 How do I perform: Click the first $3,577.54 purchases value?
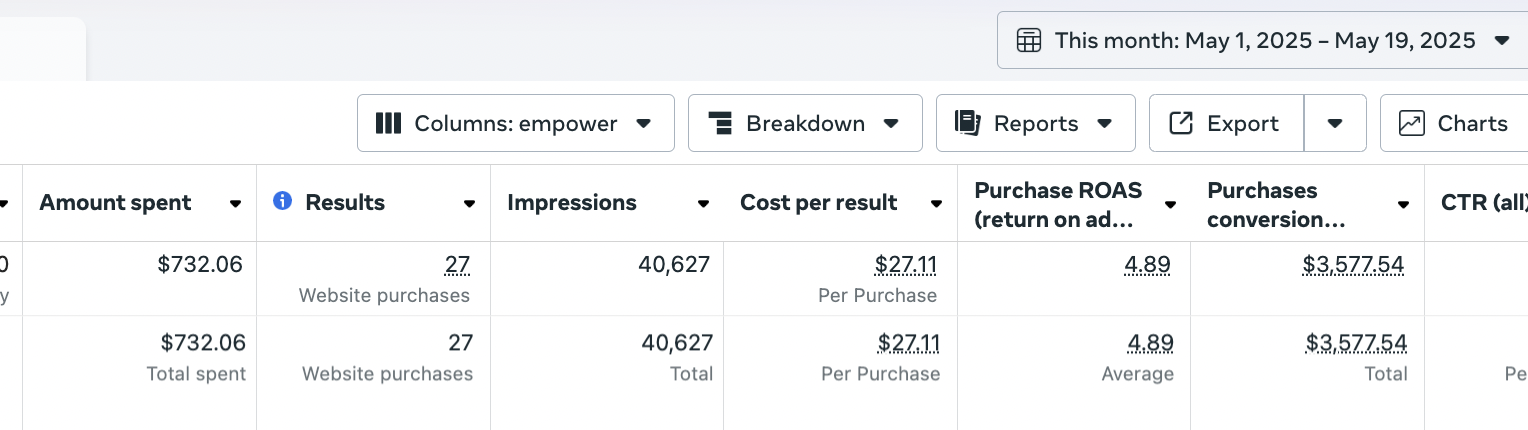[1353, 265]
